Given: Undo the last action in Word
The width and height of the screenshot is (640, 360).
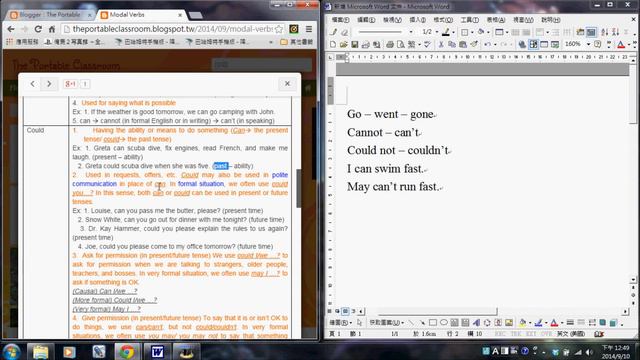Looking at the screenshot, I should tap(487, 44).
